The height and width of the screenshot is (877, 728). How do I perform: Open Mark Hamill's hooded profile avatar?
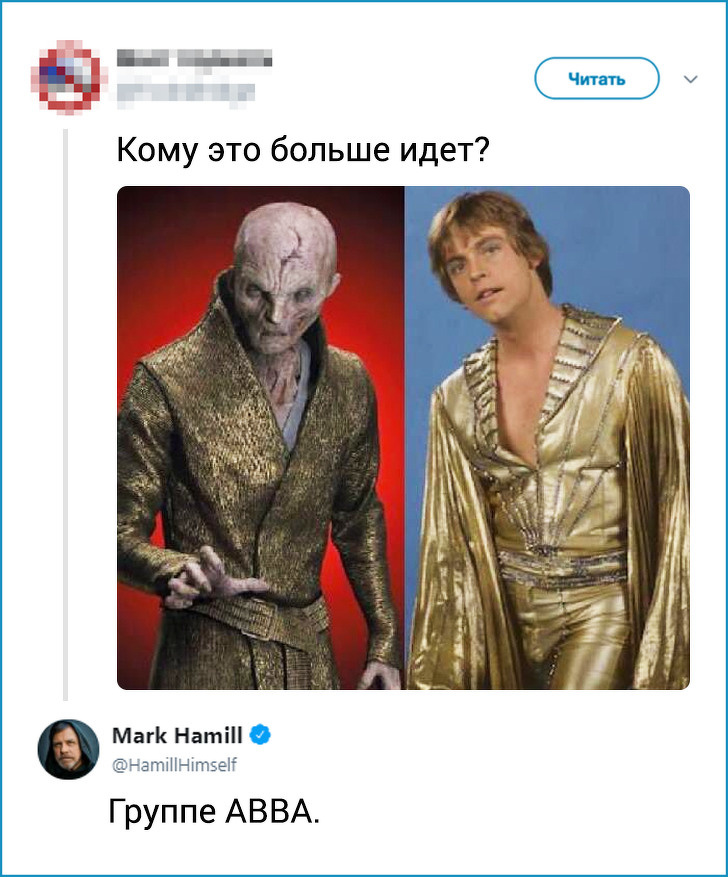(68, 749)
